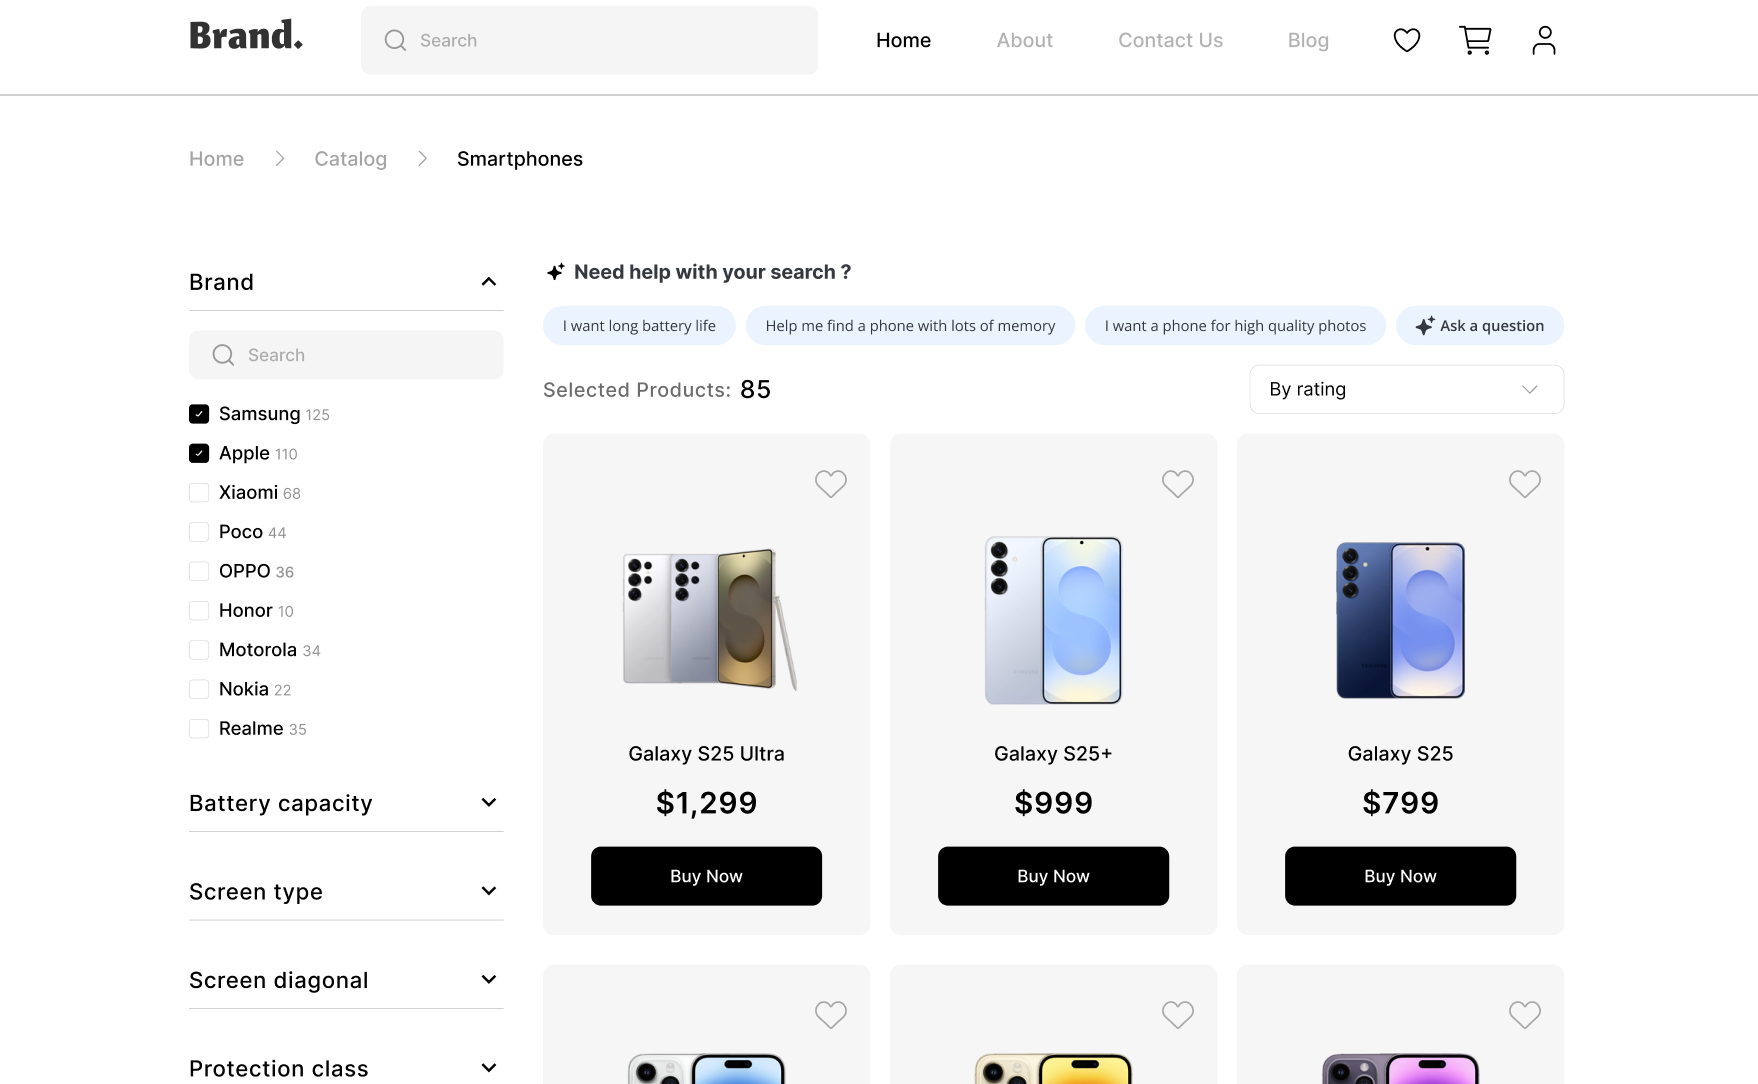Enable the Xiaomi brand checkbox
This screenshot has width=1758, height=1084.
(199, 493)
